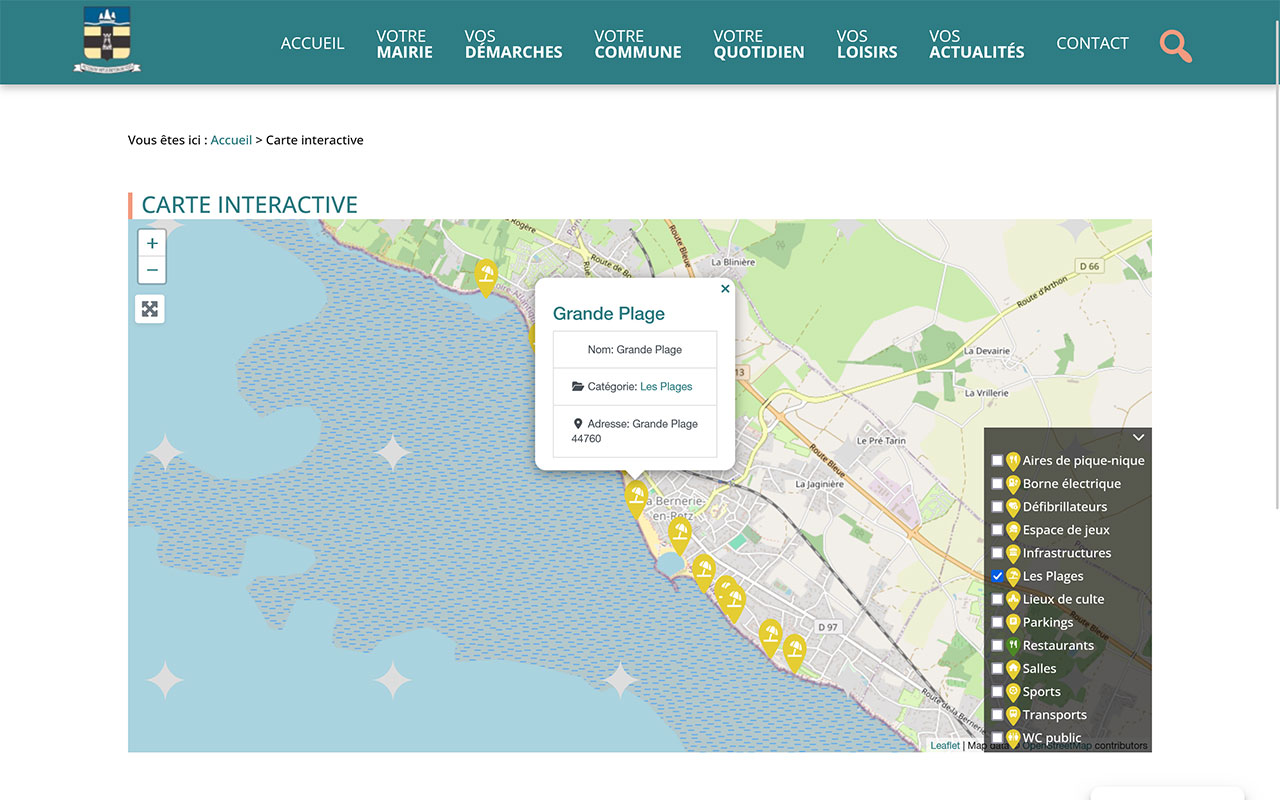Check the Sports layer checkbox

(x=997, y=692)
